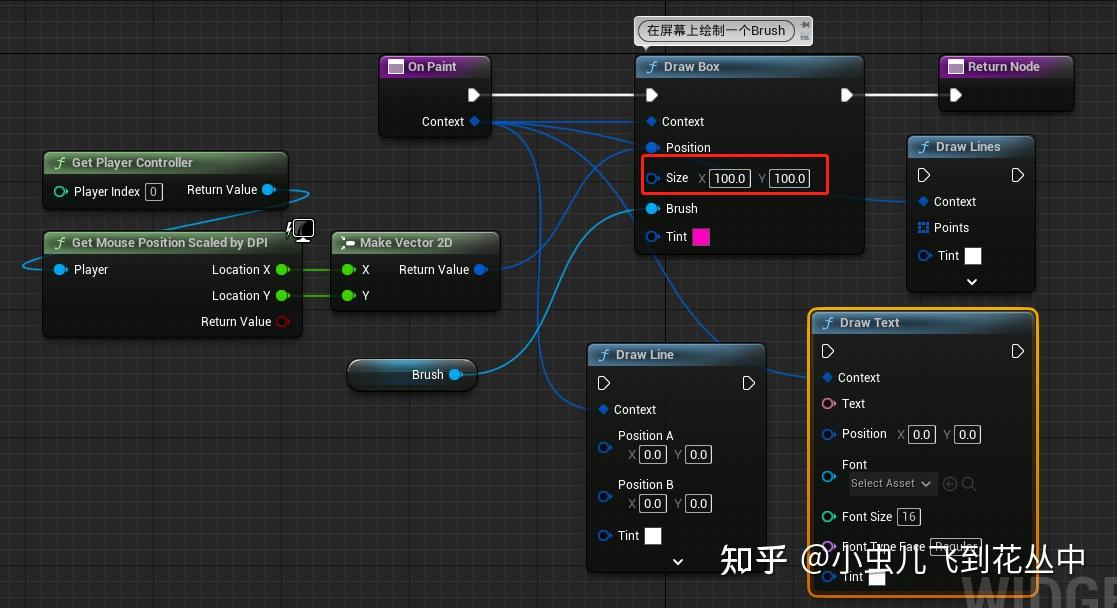Click Draw Lines execution input pin

(x=924, y=175)
